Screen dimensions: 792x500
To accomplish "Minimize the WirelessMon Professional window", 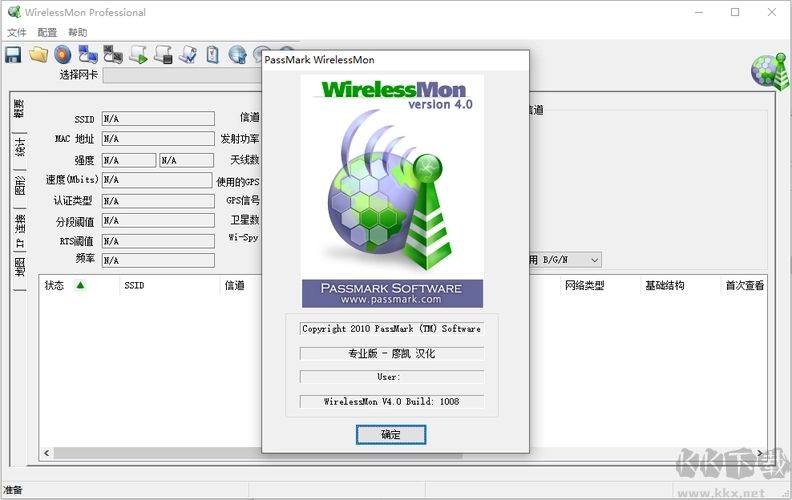I will [699, 12].
